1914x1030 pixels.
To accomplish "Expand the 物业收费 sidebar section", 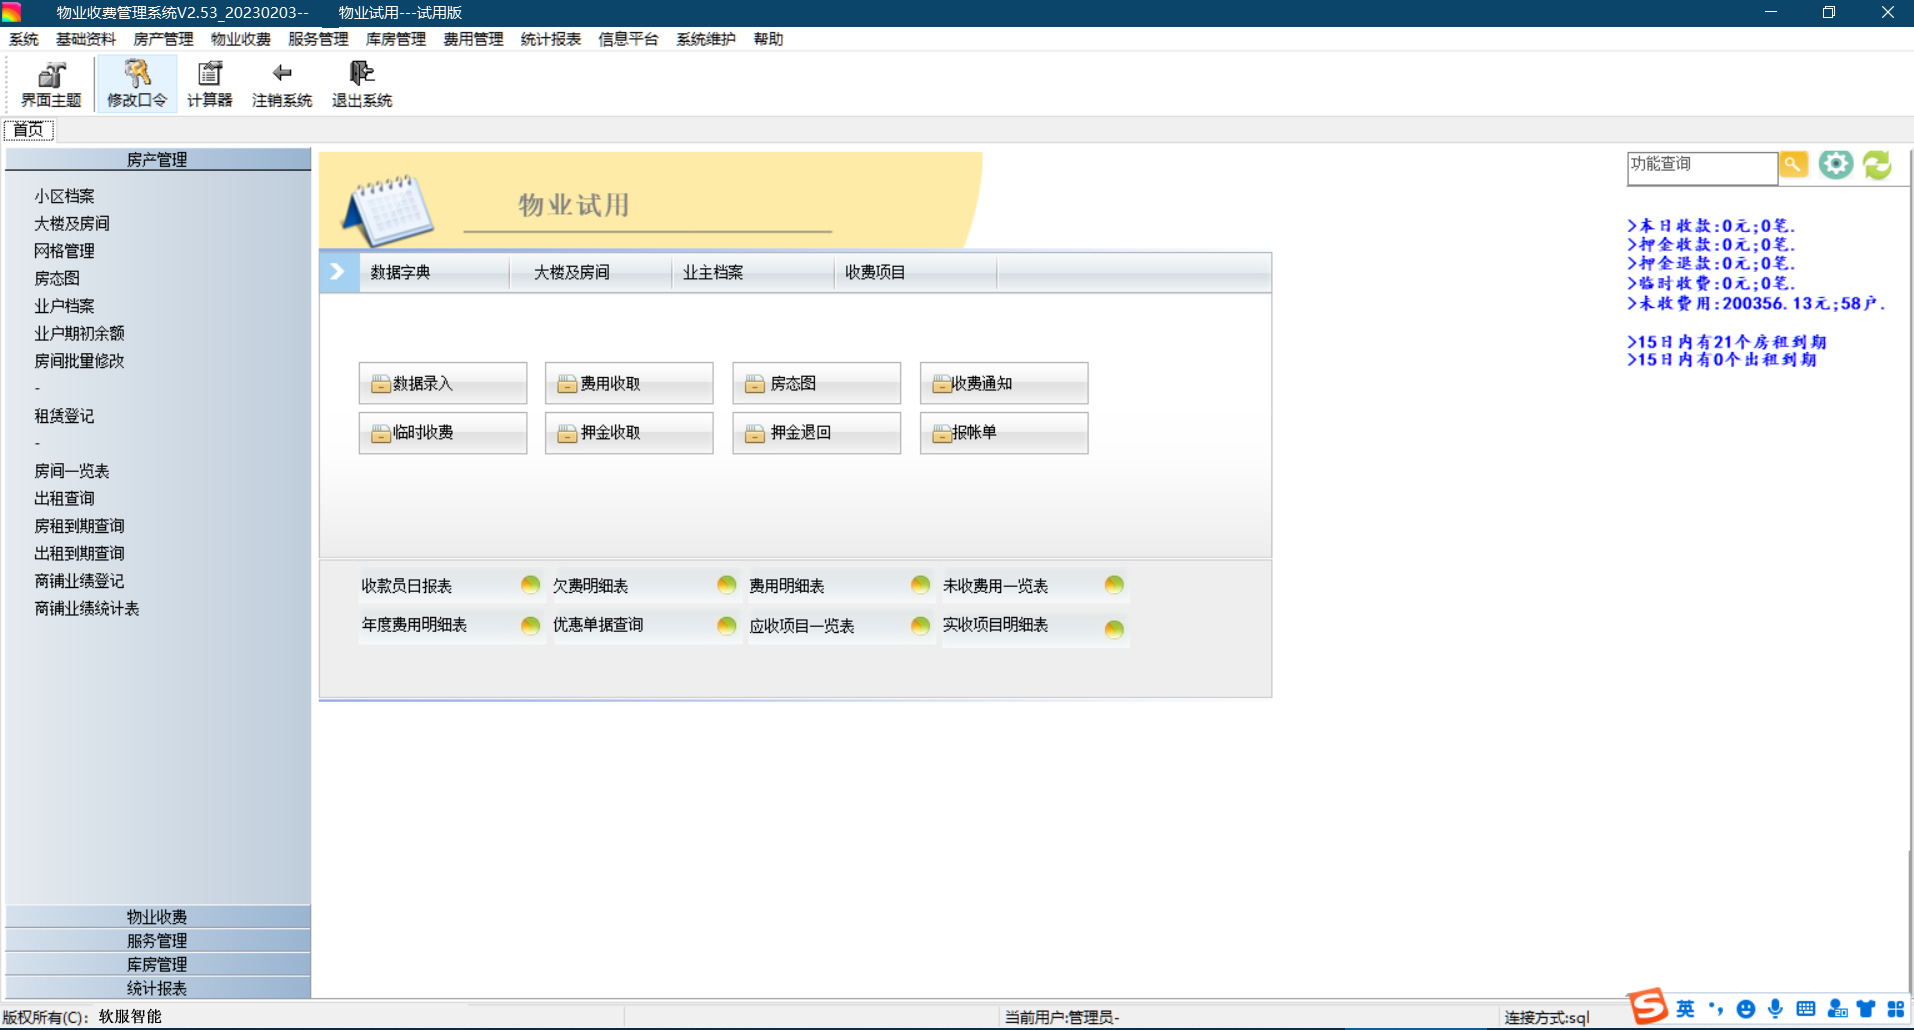I will (157, 916).
